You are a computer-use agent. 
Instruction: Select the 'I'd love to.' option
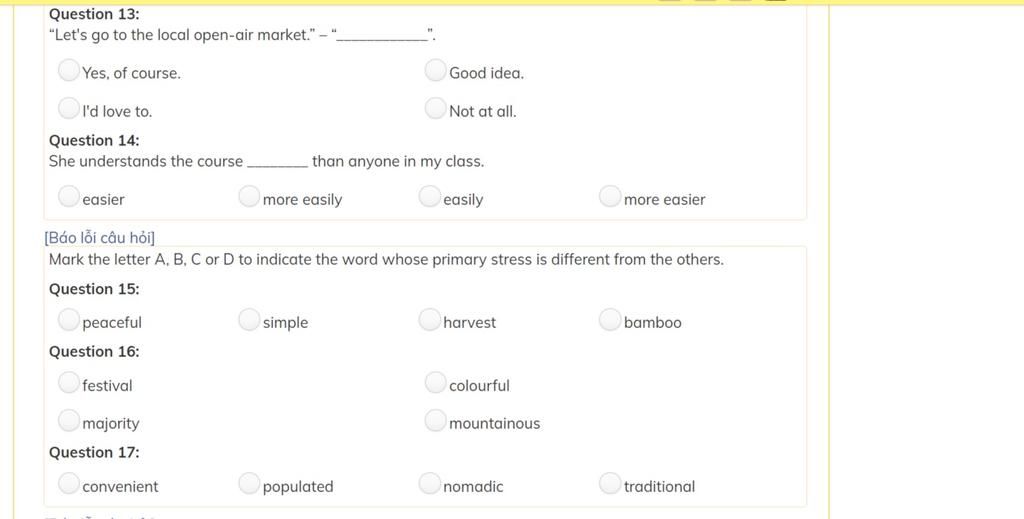(x=69, y=108)
